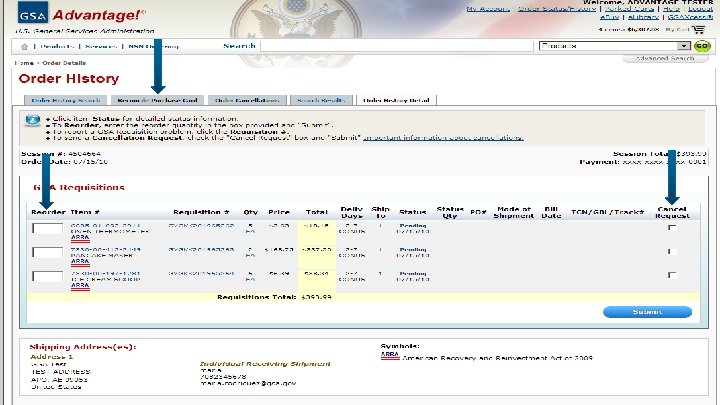720x405 pixels.
Task: Click Pending status in Pancake Maker row
Action: tap(413, 249)
